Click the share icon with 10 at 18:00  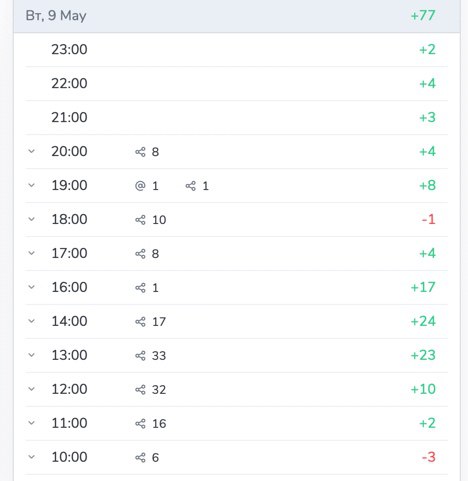tap(140, 220)
